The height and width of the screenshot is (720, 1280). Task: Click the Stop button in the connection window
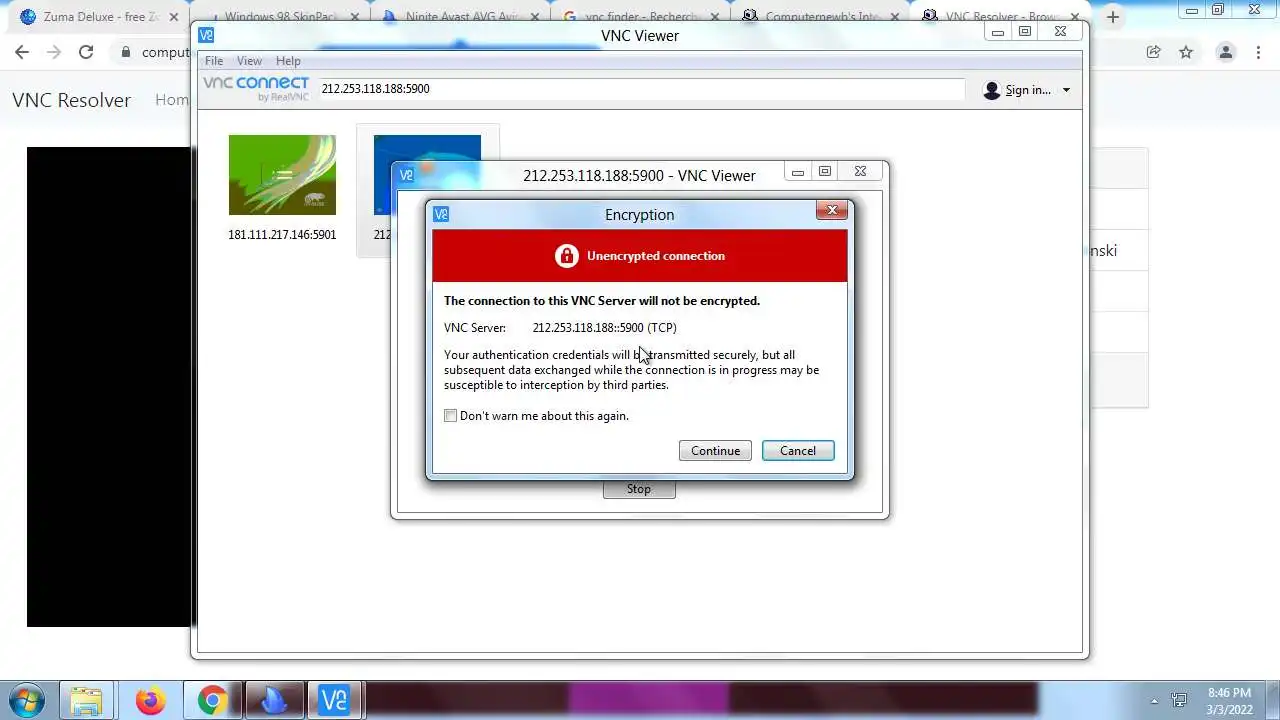click(x=639, y=489)
